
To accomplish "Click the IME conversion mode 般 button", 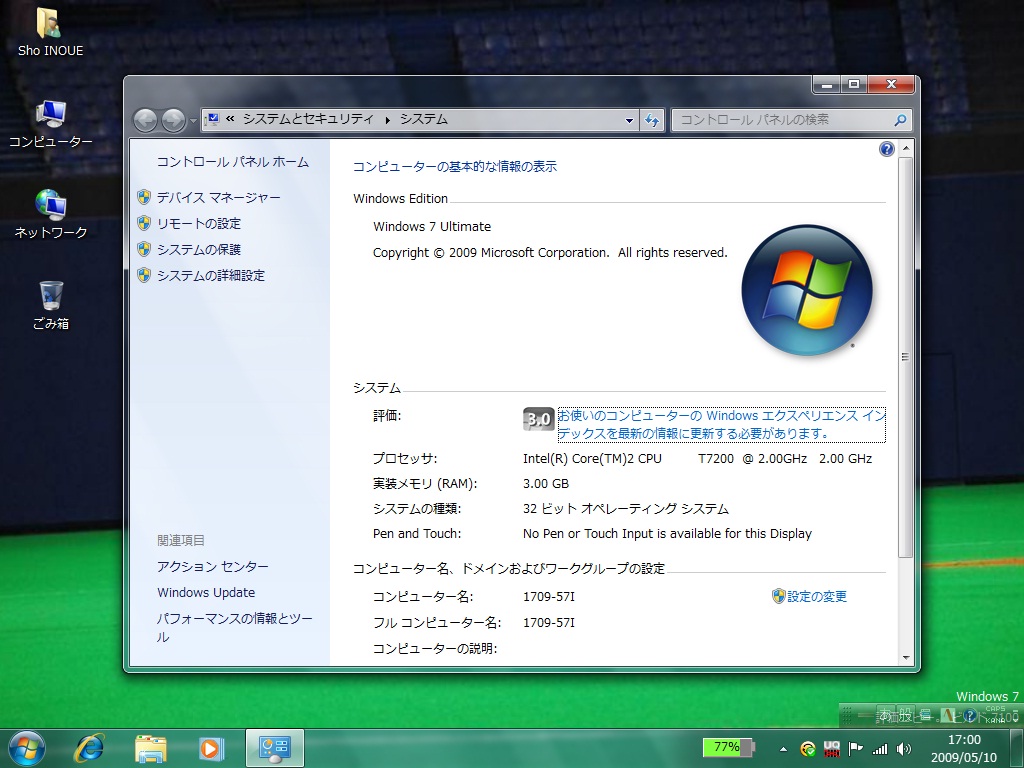I will pyautogui.click(x=905, y=715).
